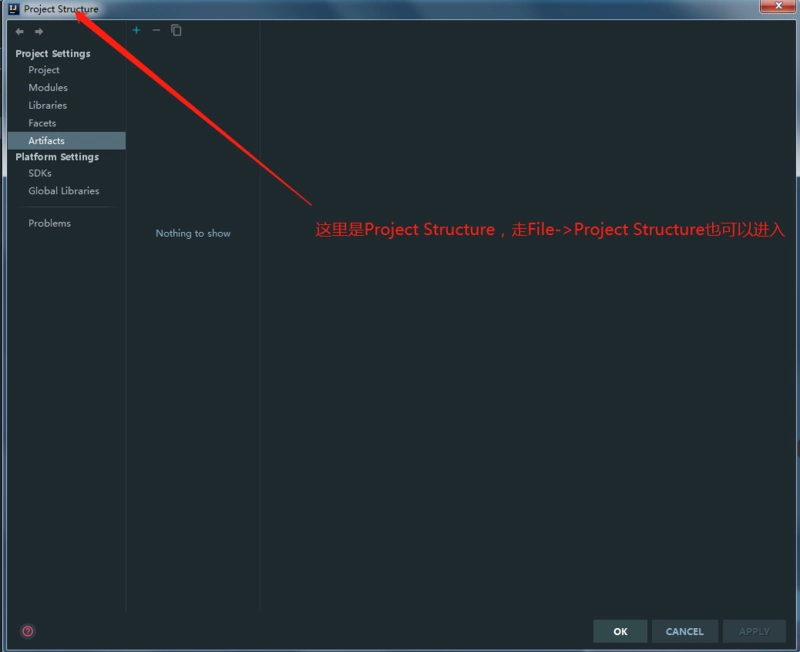The image size is (800, 652).
Task: Click the forward navigation arrow
Action: coord(39,31)
